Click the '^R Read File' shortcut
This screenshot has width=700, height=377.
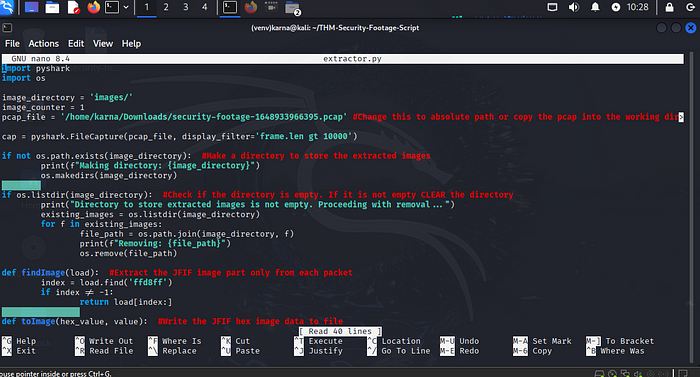coord(104,351)
